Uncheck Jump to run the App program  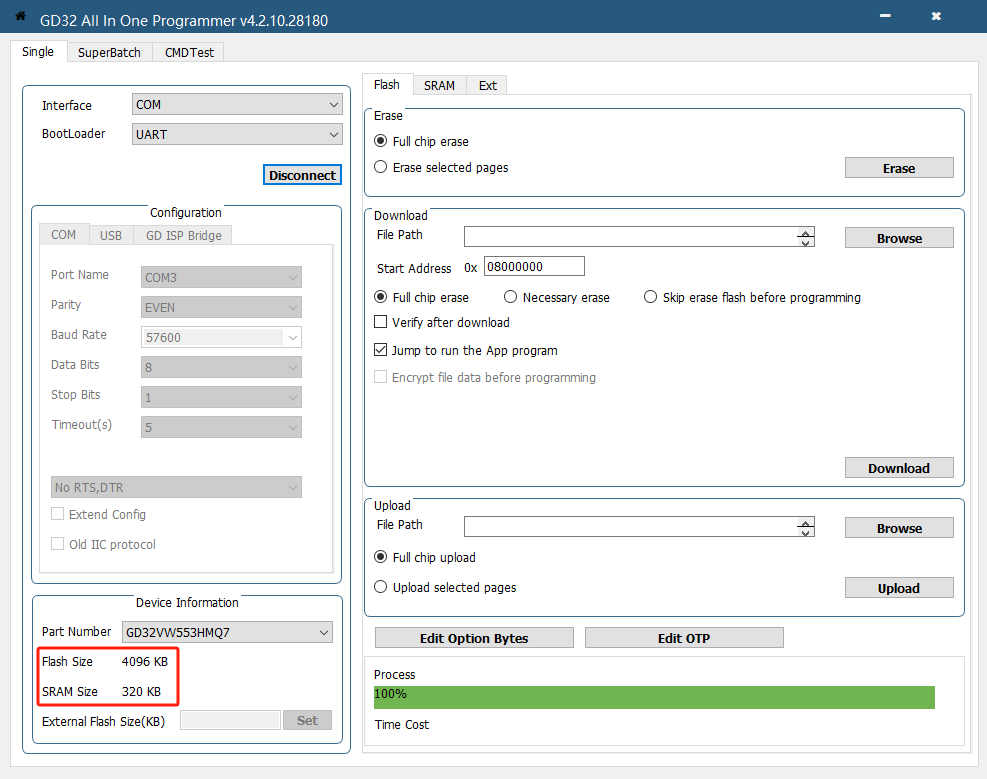tap(380, 351)
